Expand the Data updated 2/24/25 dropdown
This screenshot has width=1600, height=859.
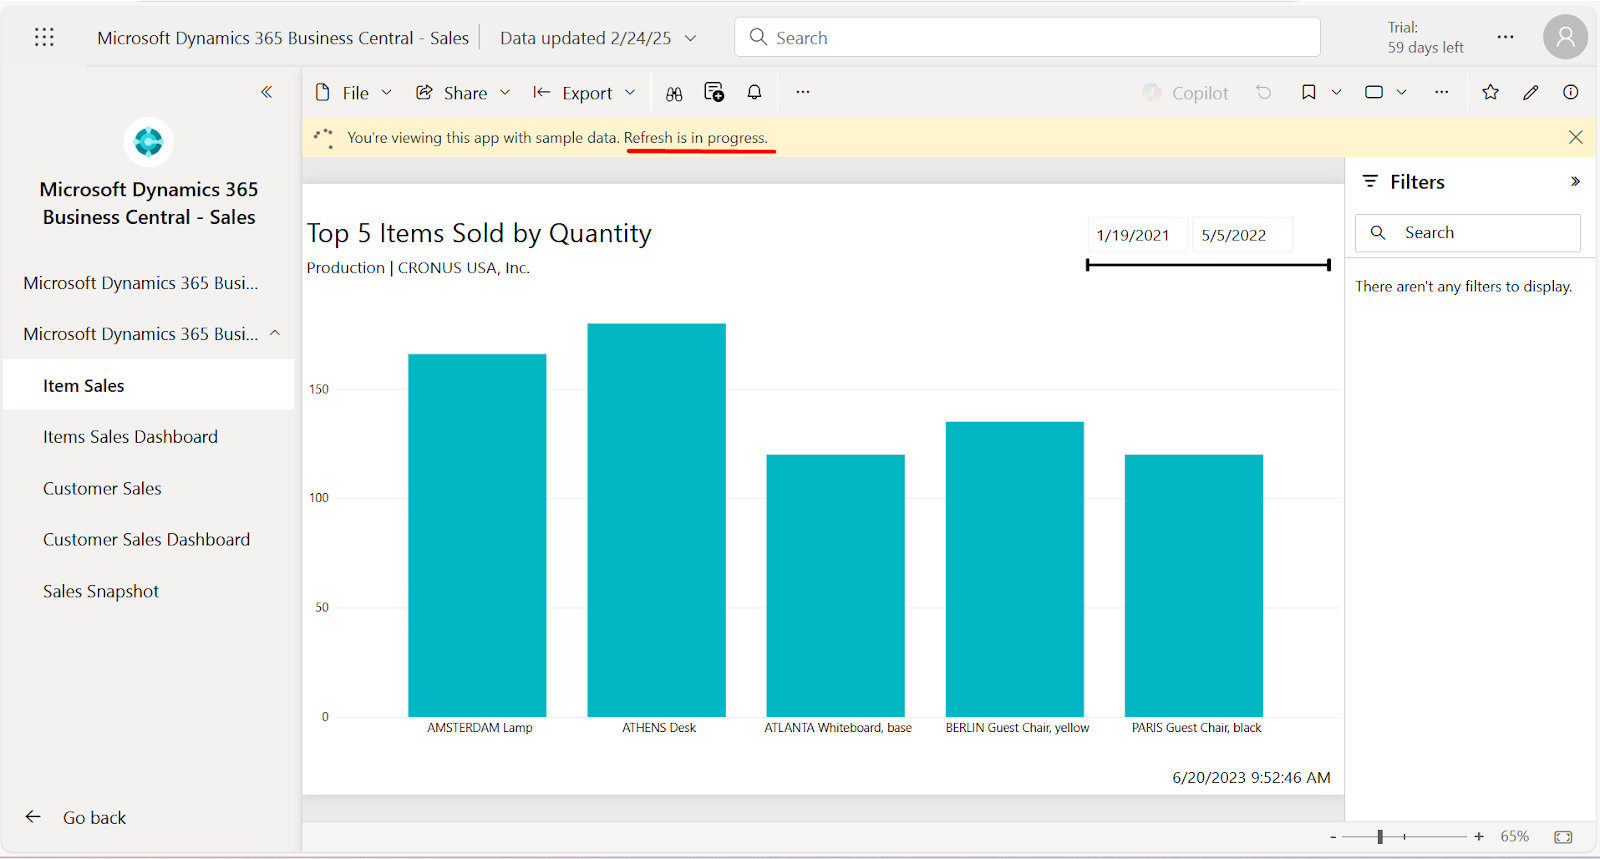pos(598,38)
